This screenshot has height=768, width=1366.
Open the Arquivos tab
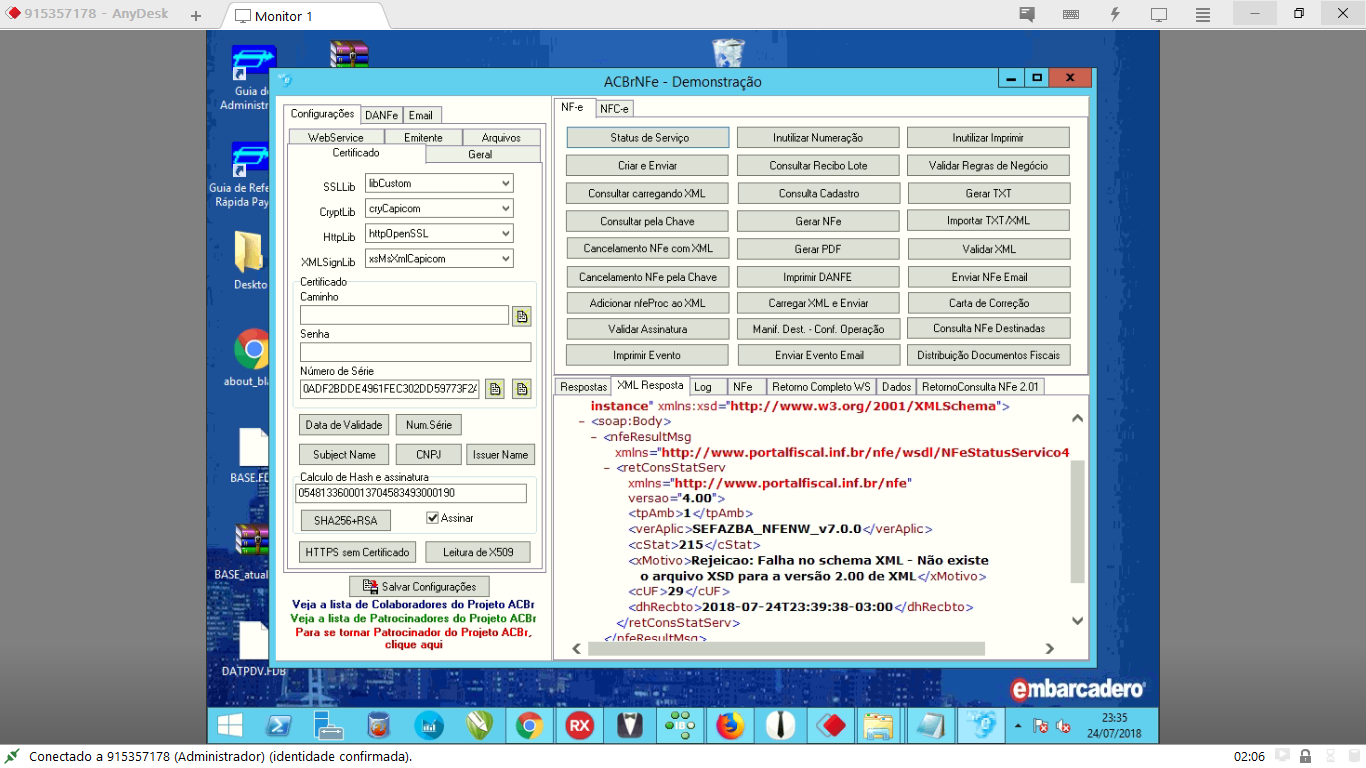click(x=501, y=138)
